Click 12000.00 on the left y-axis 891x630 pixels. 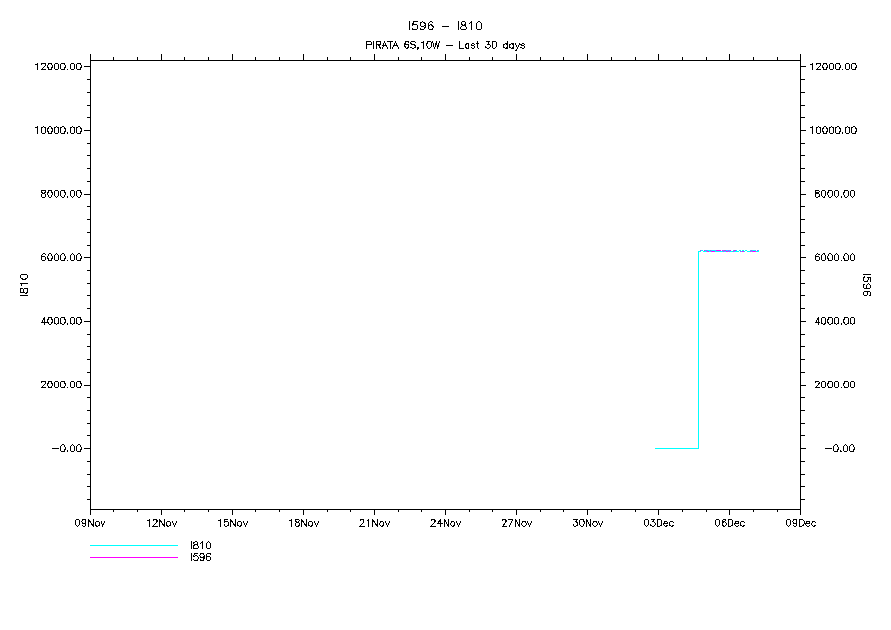click(58, 67)
